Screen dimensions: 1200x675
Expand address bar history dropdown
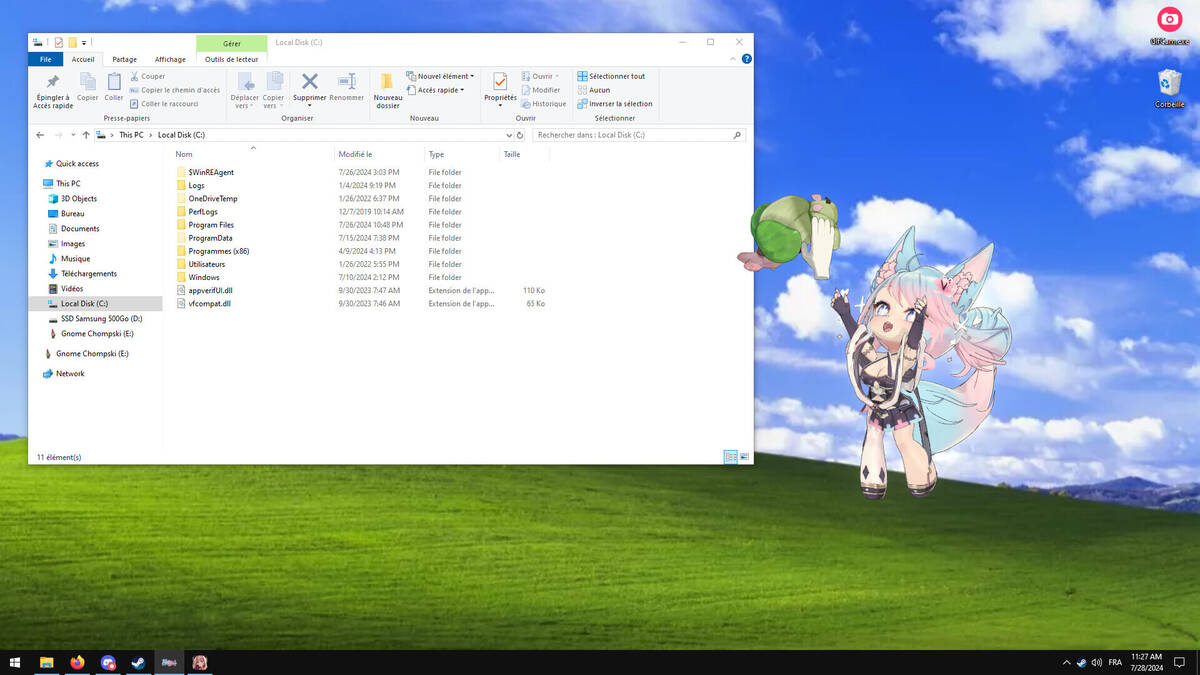pyautogui.click(x=509, y=135)
